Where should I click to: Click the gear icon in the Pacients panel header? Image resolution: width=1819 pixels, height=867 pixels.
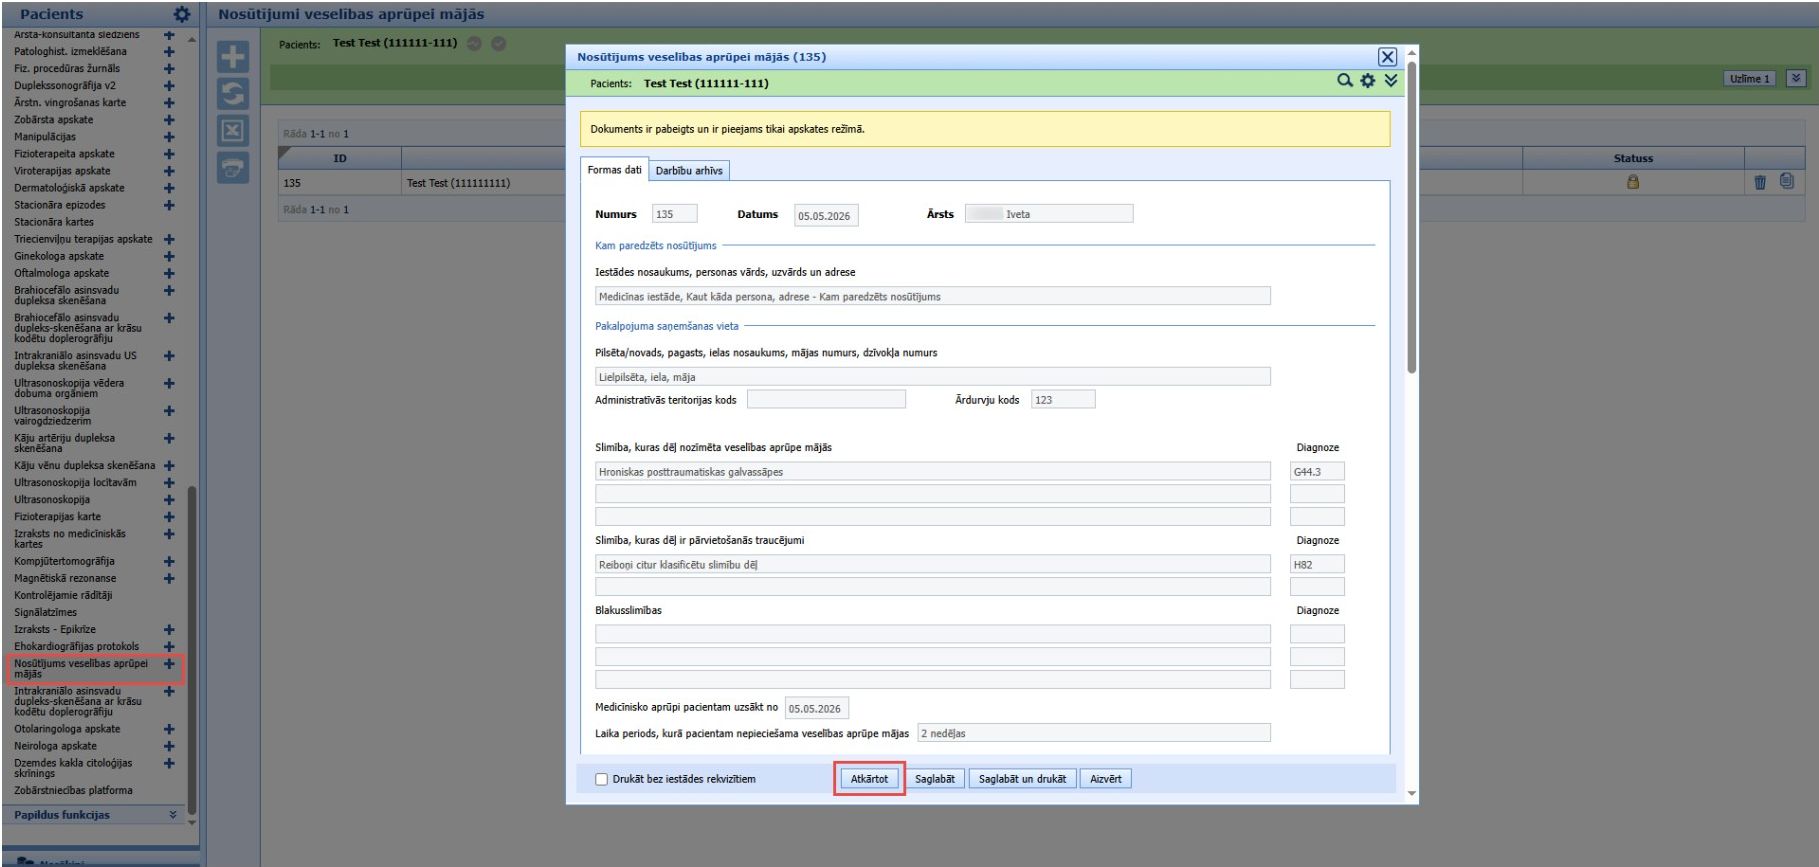(x=181, y=14)
